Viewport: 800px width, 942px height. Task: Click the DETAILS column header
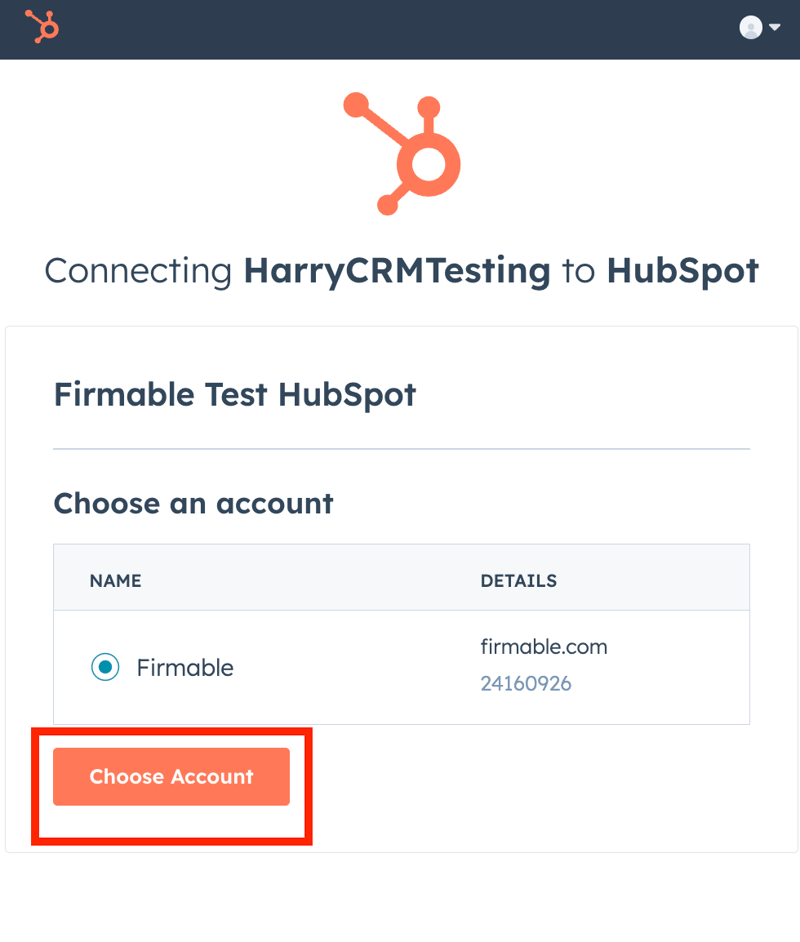click(519, 580)
